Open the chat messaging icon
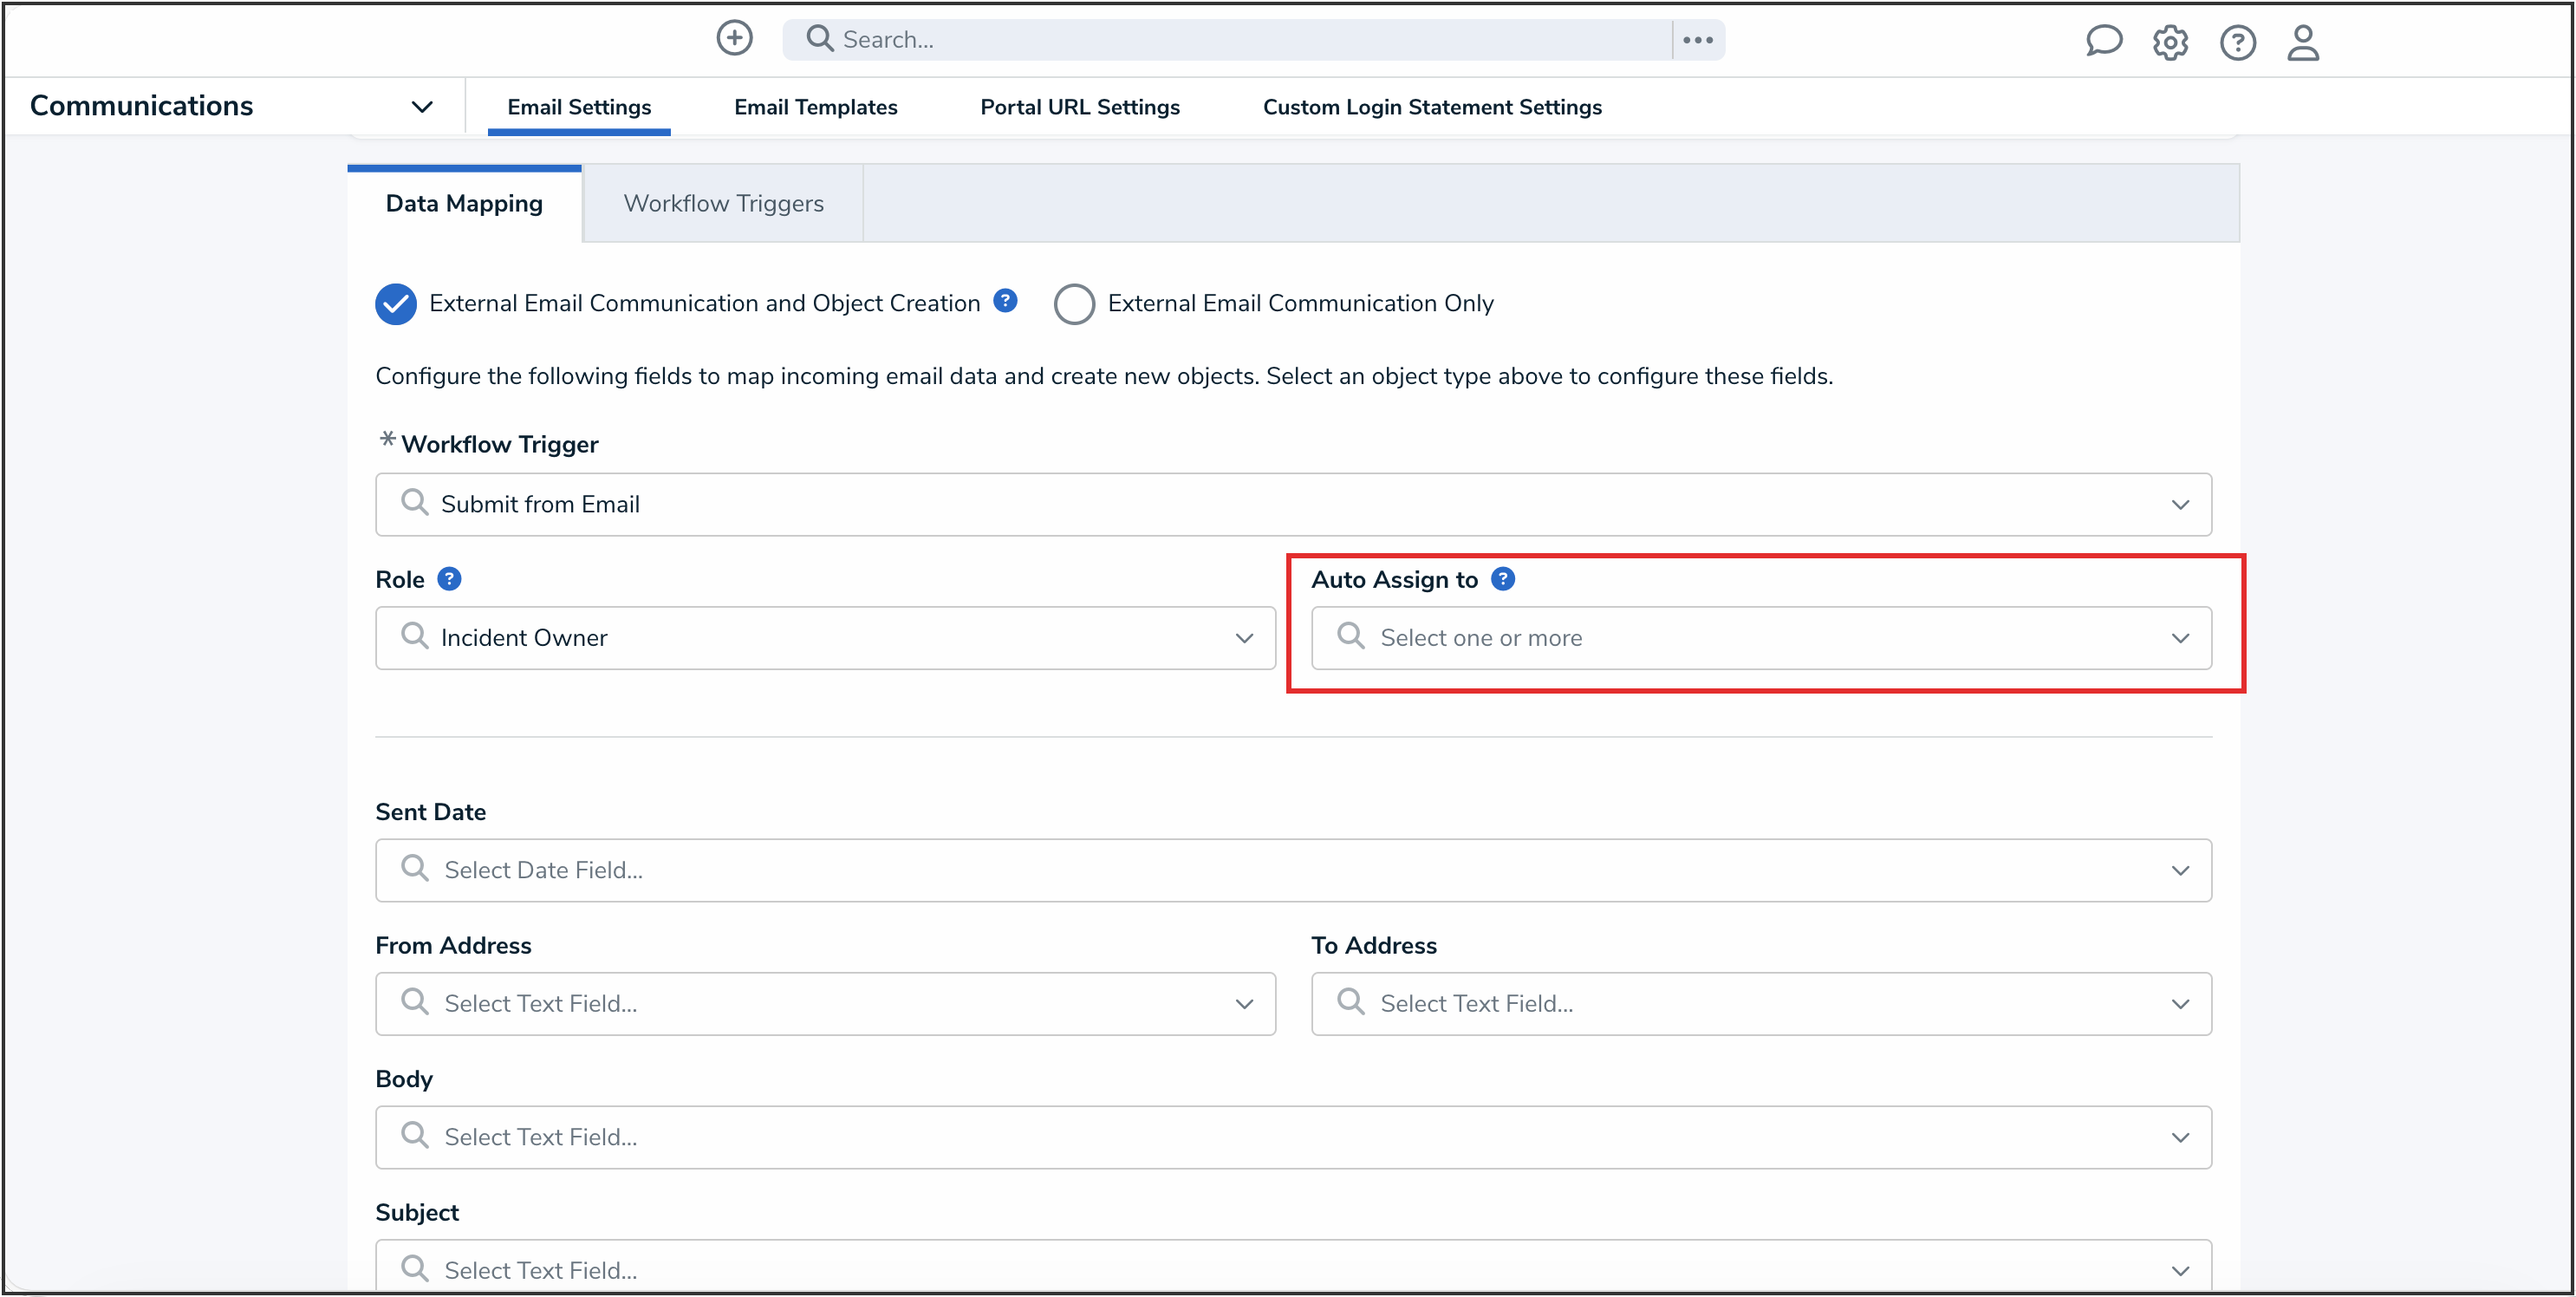 click(x=2103, y=42)
